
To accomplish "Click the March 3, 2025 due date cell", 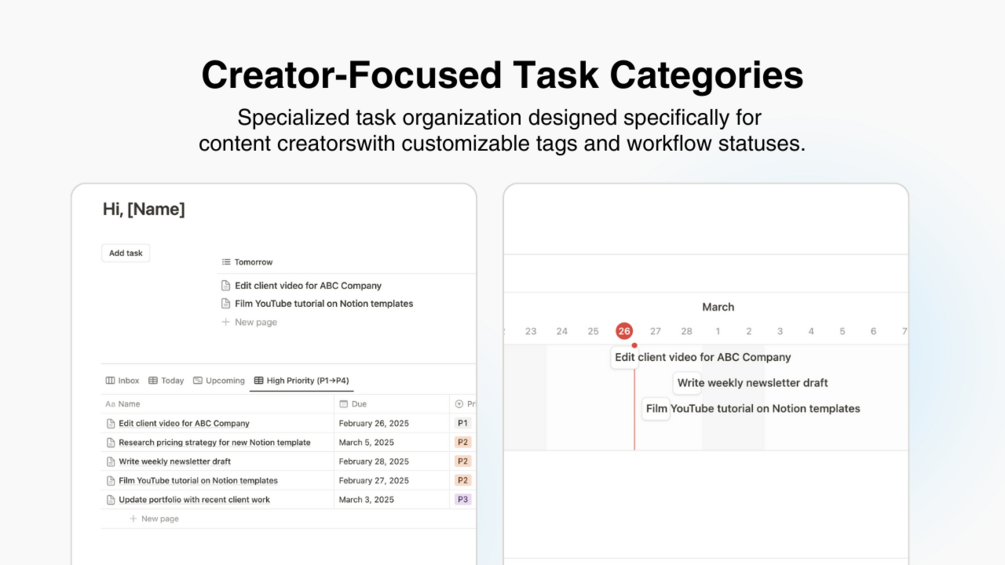I will click(392, 500).
